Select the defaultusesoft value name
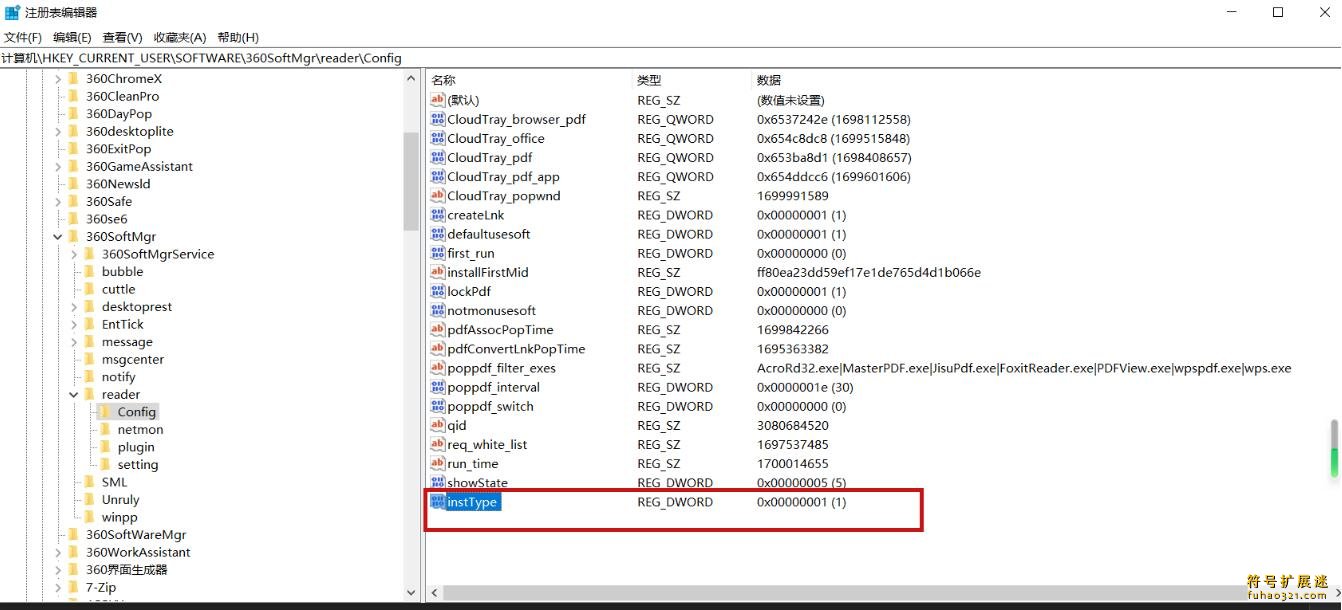This screenshot has width=1342, height=610. coord(488,234)
